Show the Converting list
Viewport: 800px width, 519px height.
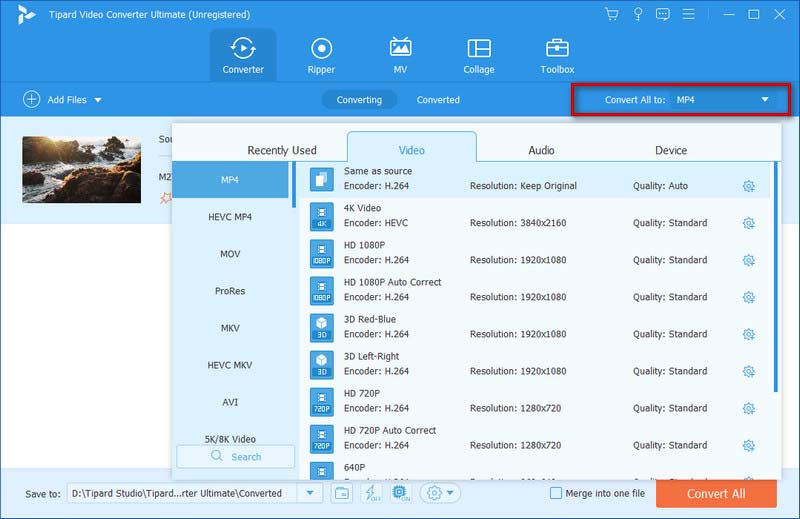359,100
